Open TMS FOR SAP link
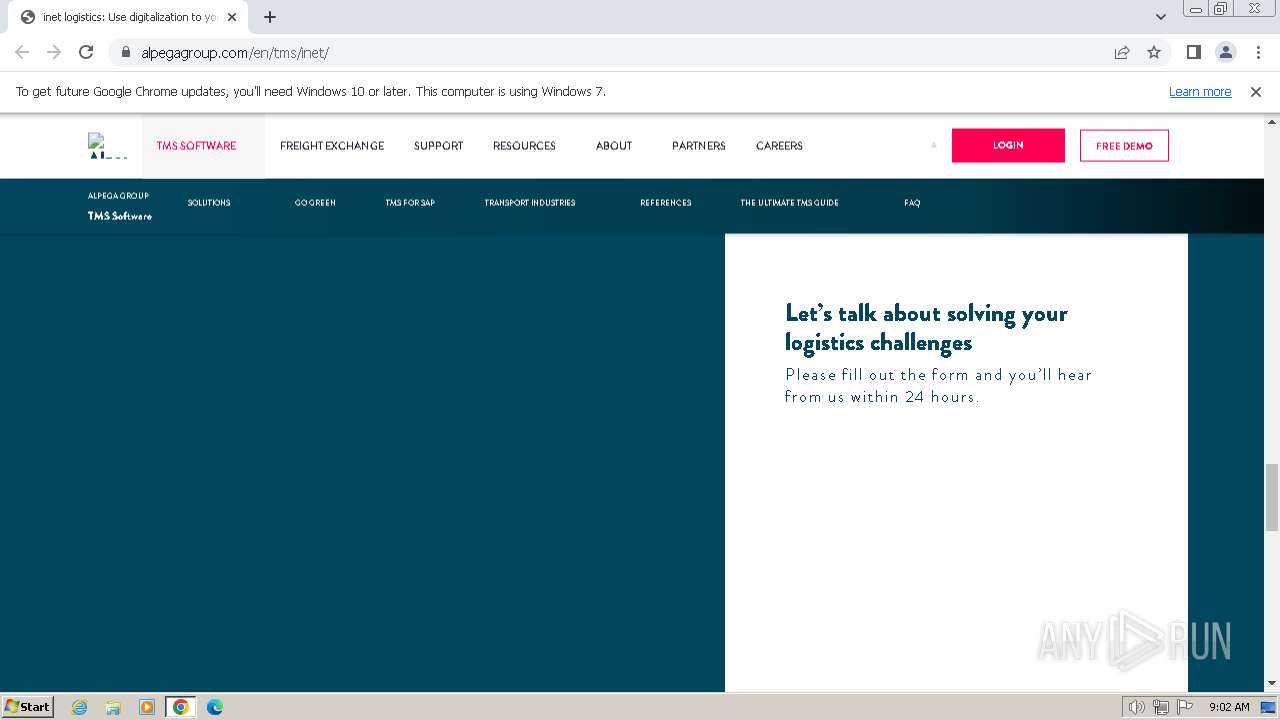The image size is (1280, 720). tap(410, 203)
